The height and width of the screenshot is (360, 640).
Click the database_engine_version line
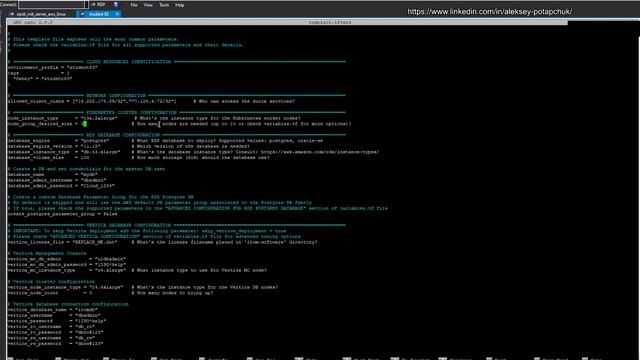coord(129,147)
